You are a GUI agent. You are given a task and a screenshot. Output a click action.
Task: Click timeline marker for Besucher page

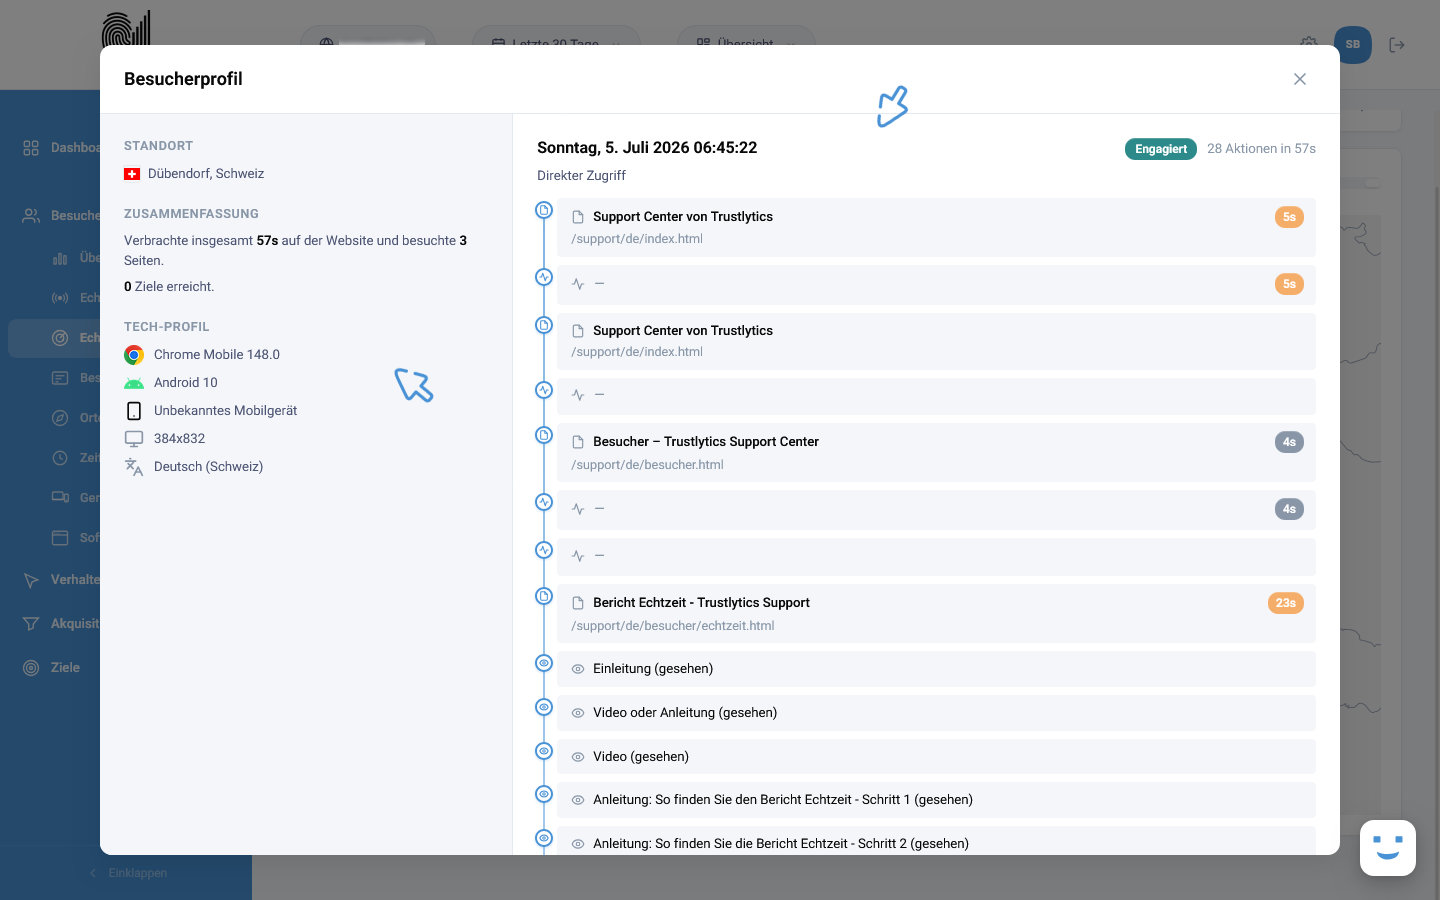(544, 435)
